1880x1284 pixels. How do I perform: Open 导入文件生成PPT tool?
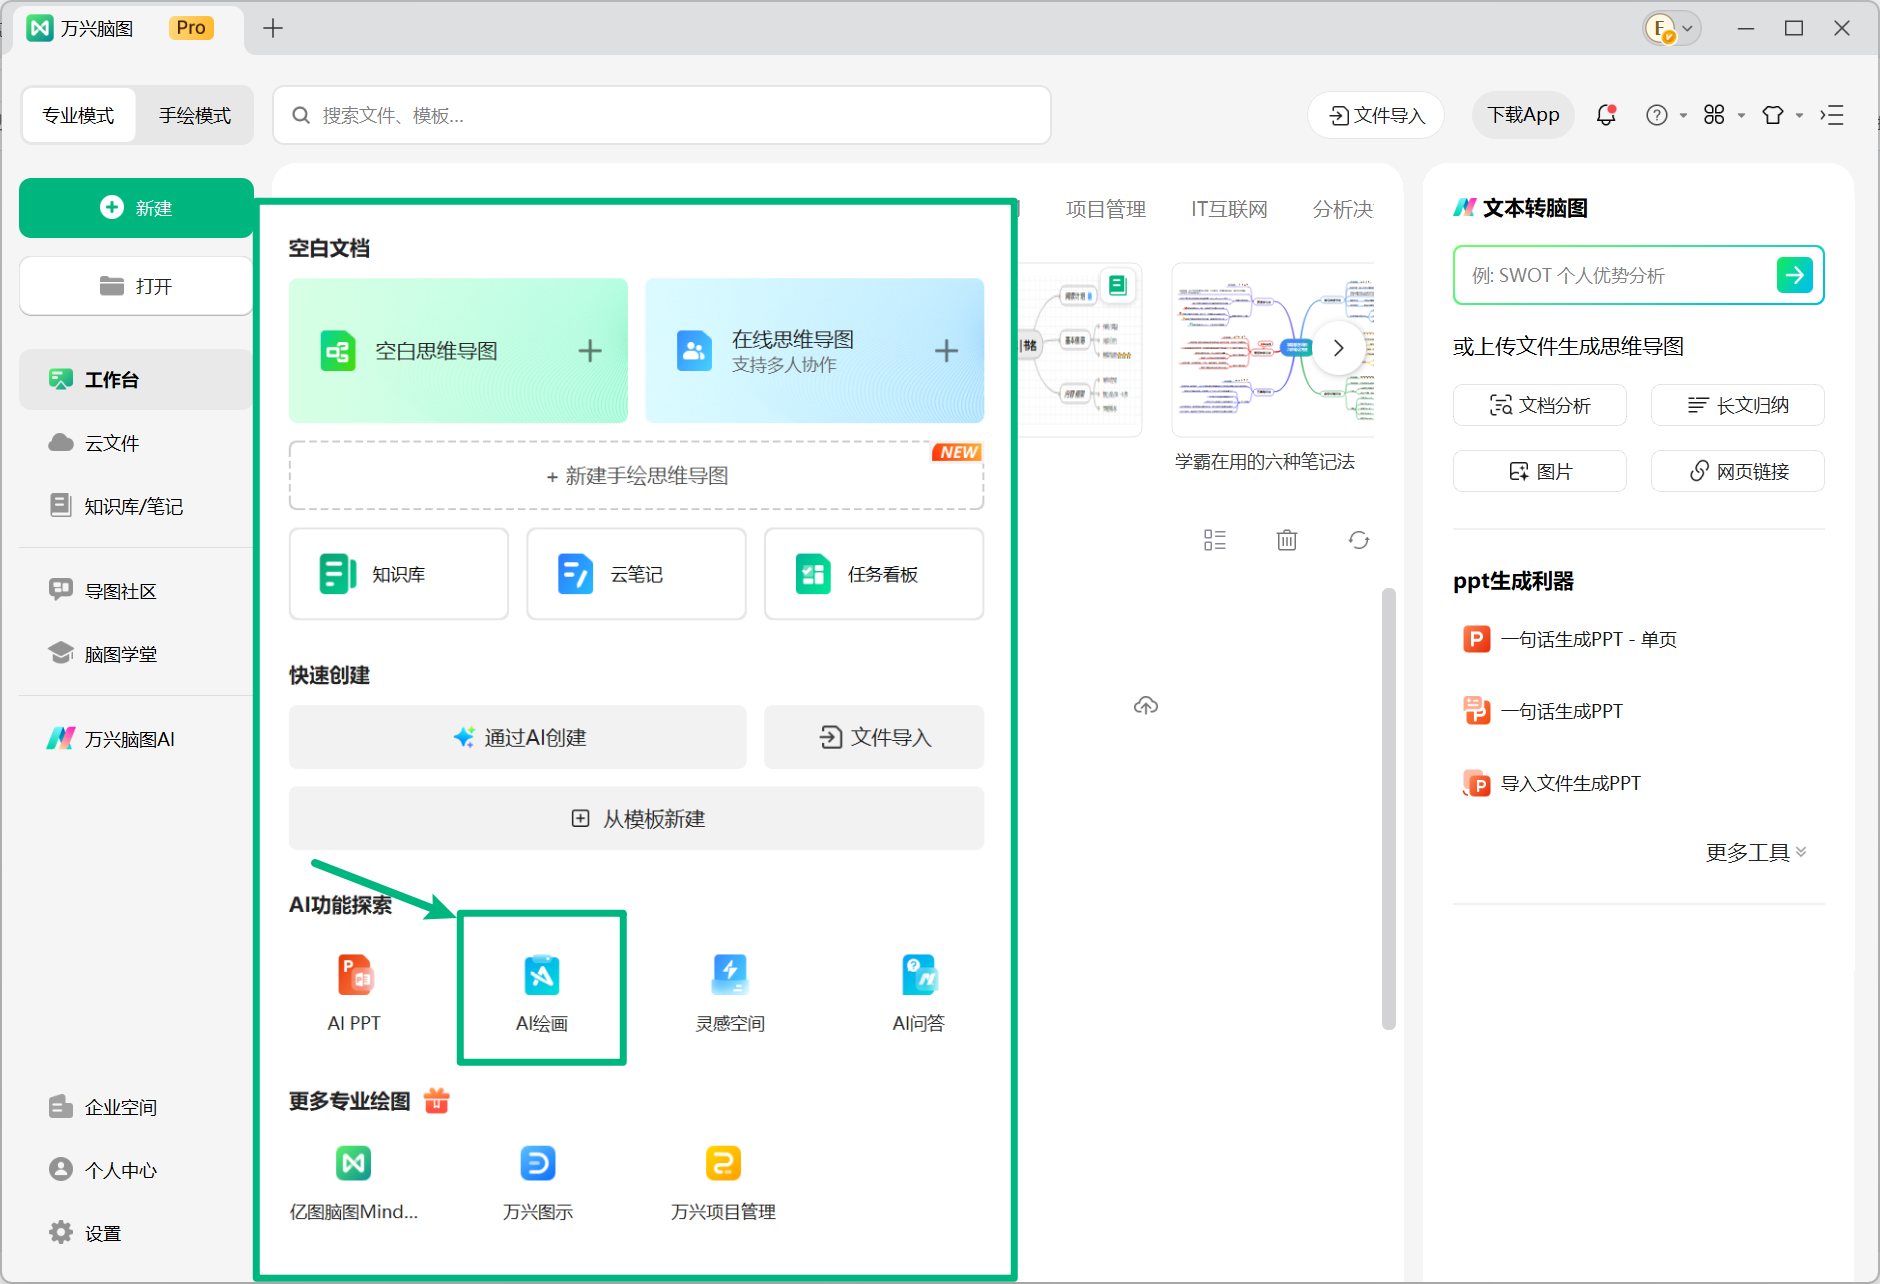pyautogui.click(x=1552, y=783)
